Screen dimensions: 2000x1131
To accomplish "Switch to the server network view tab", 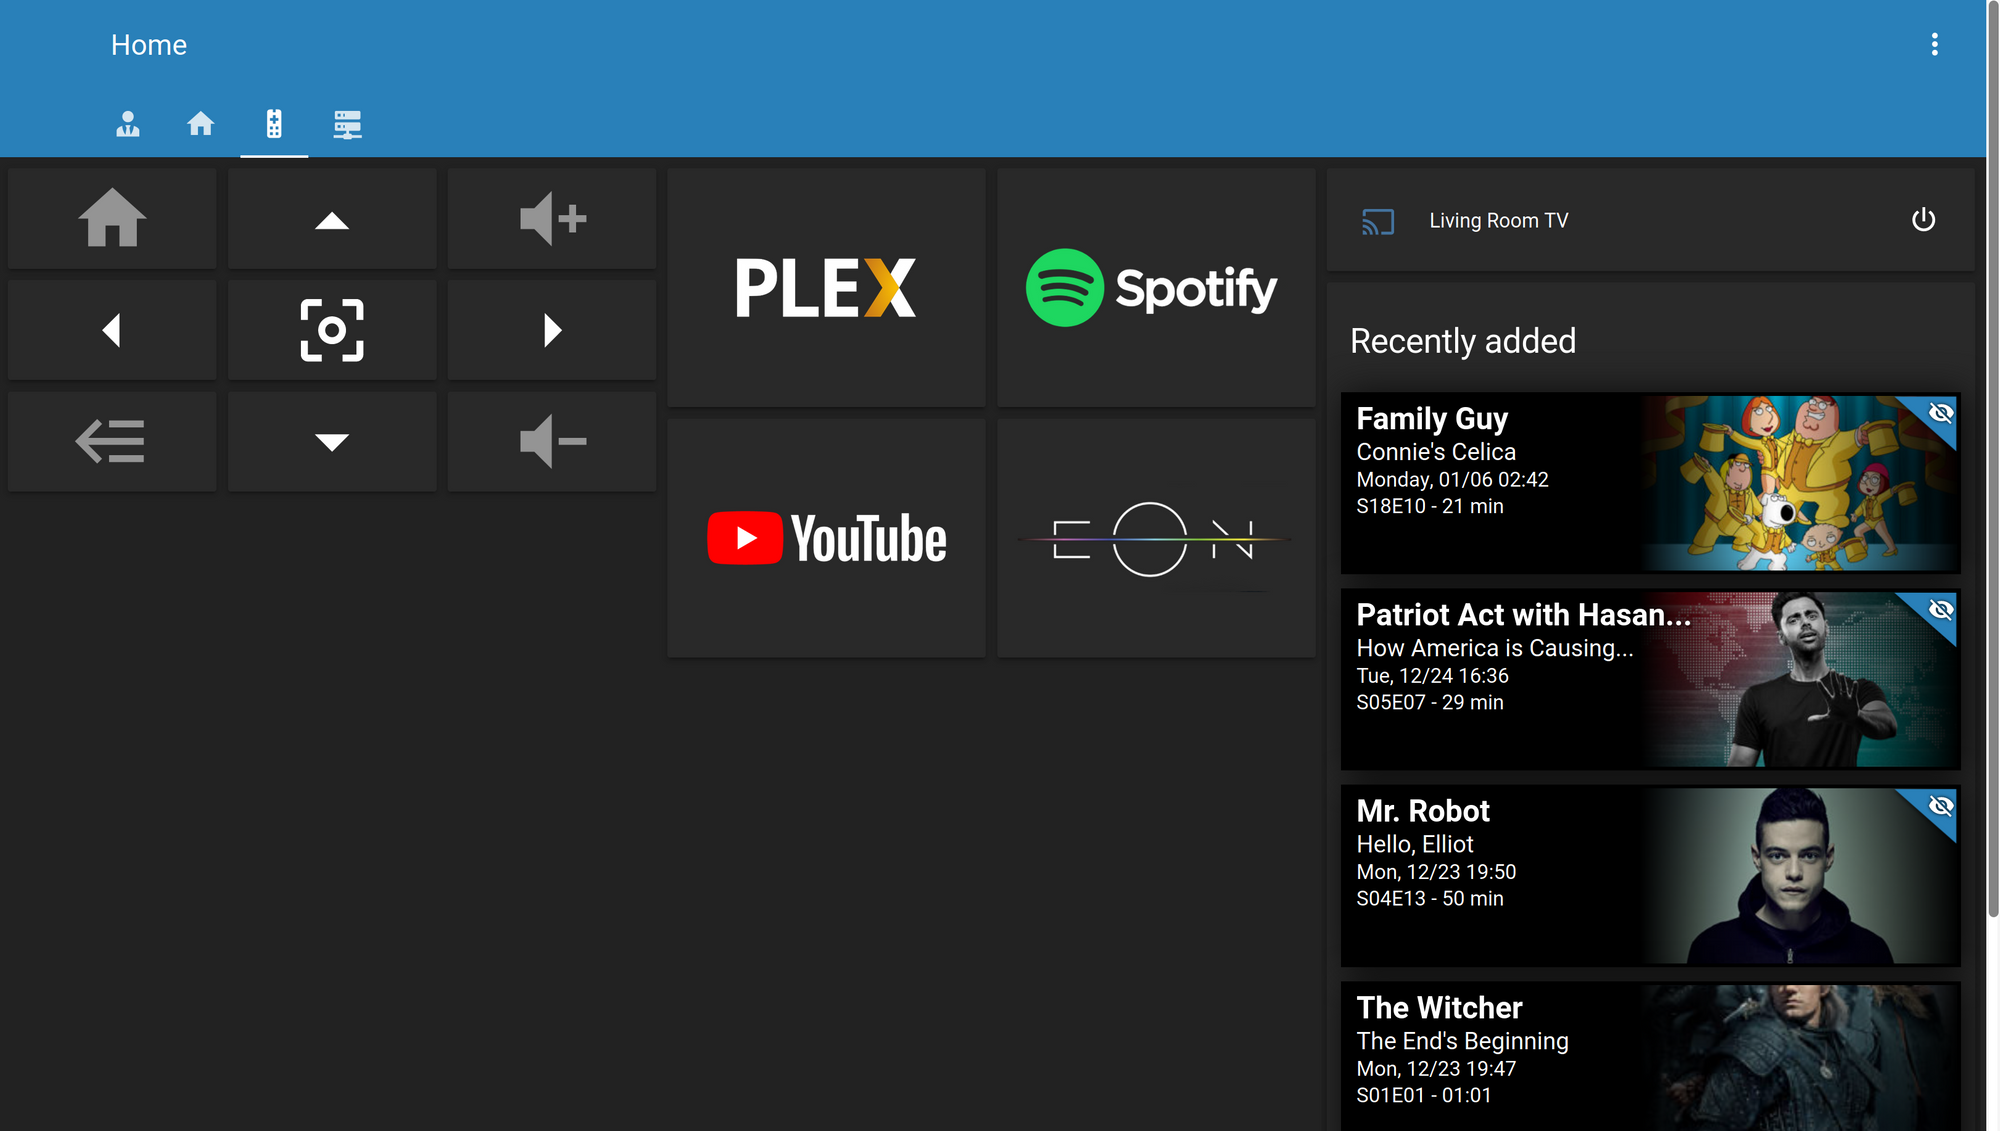I will pos(347,124).
